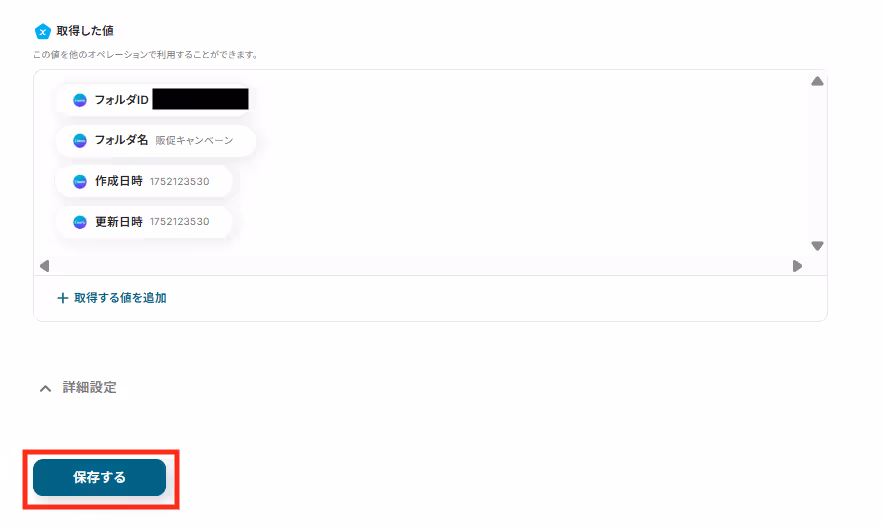
Task: Click the scroll left arrow in the values panel
Action: pos(44,266)
